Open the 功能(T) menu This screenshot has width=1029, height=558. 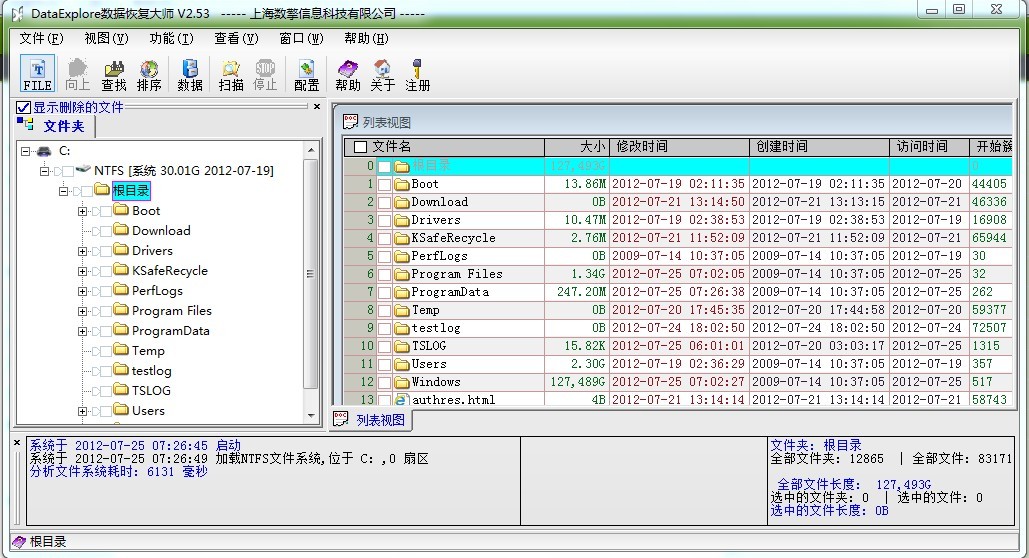click(x=171, y=39)
